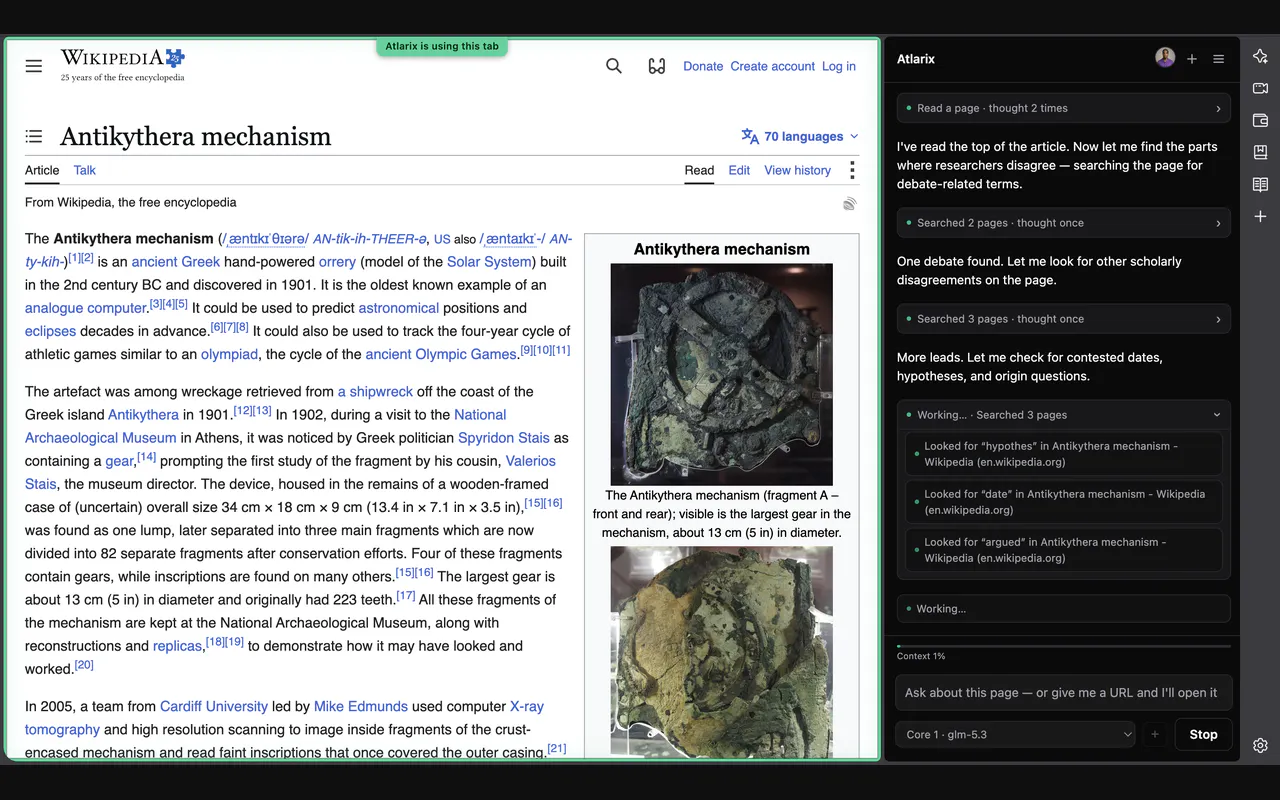Open the 'orrery' link
The width and height of the screenshot is (1280, 800).
337,262
